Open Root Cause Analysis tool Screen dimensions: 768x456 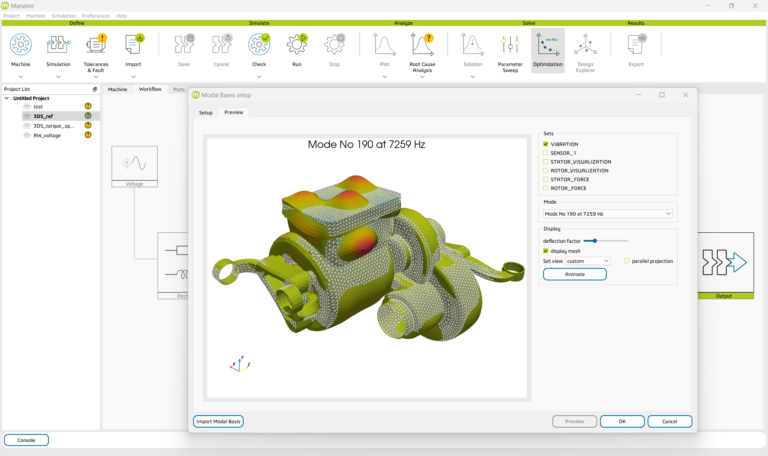(x=422, y=45)
